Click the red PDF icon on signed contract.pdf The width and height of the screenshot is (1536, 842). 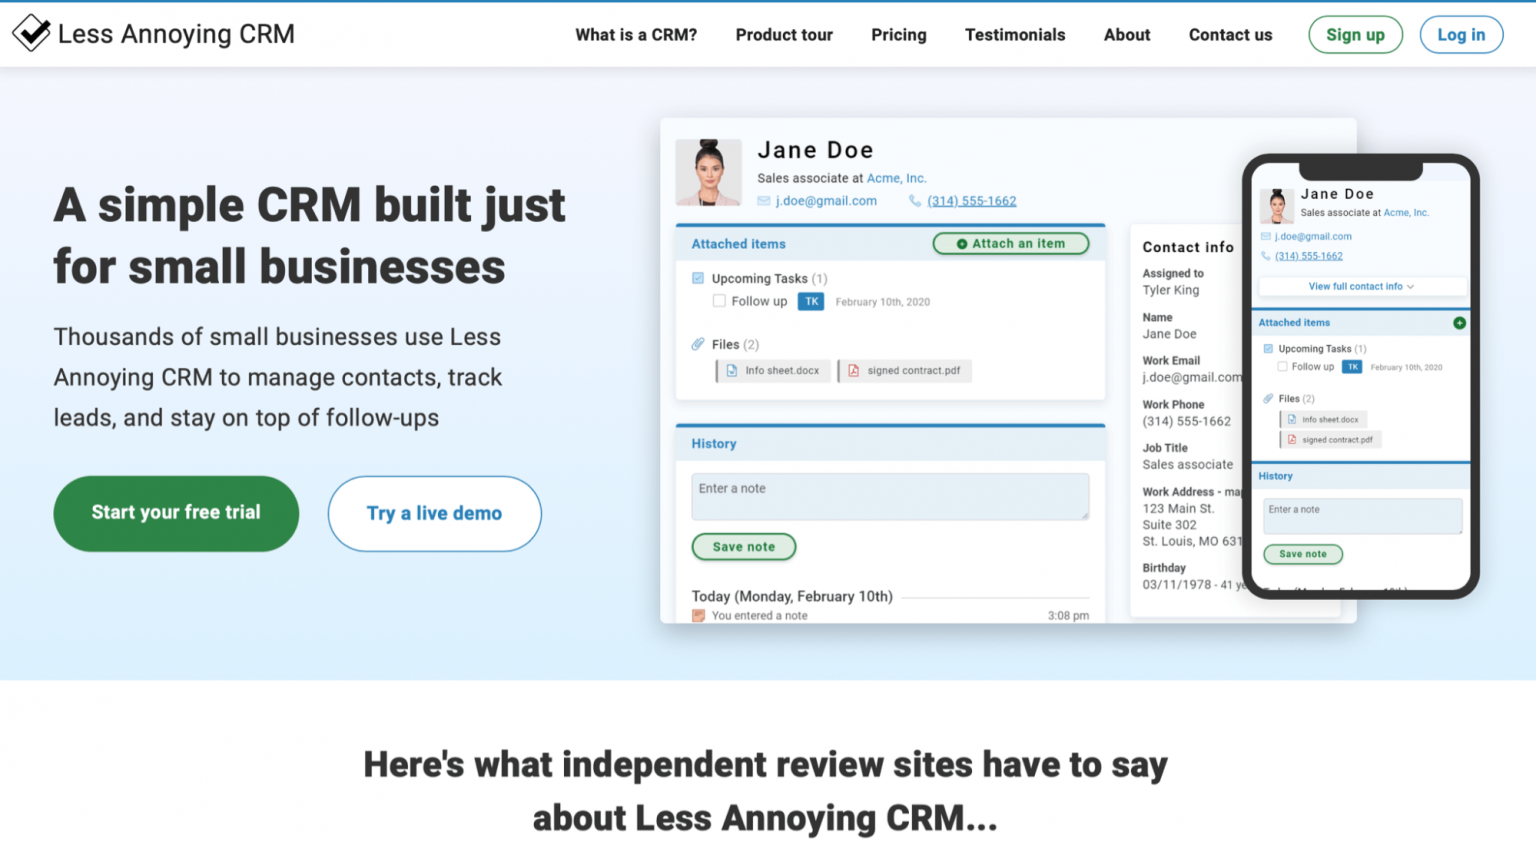pos(854,370)
